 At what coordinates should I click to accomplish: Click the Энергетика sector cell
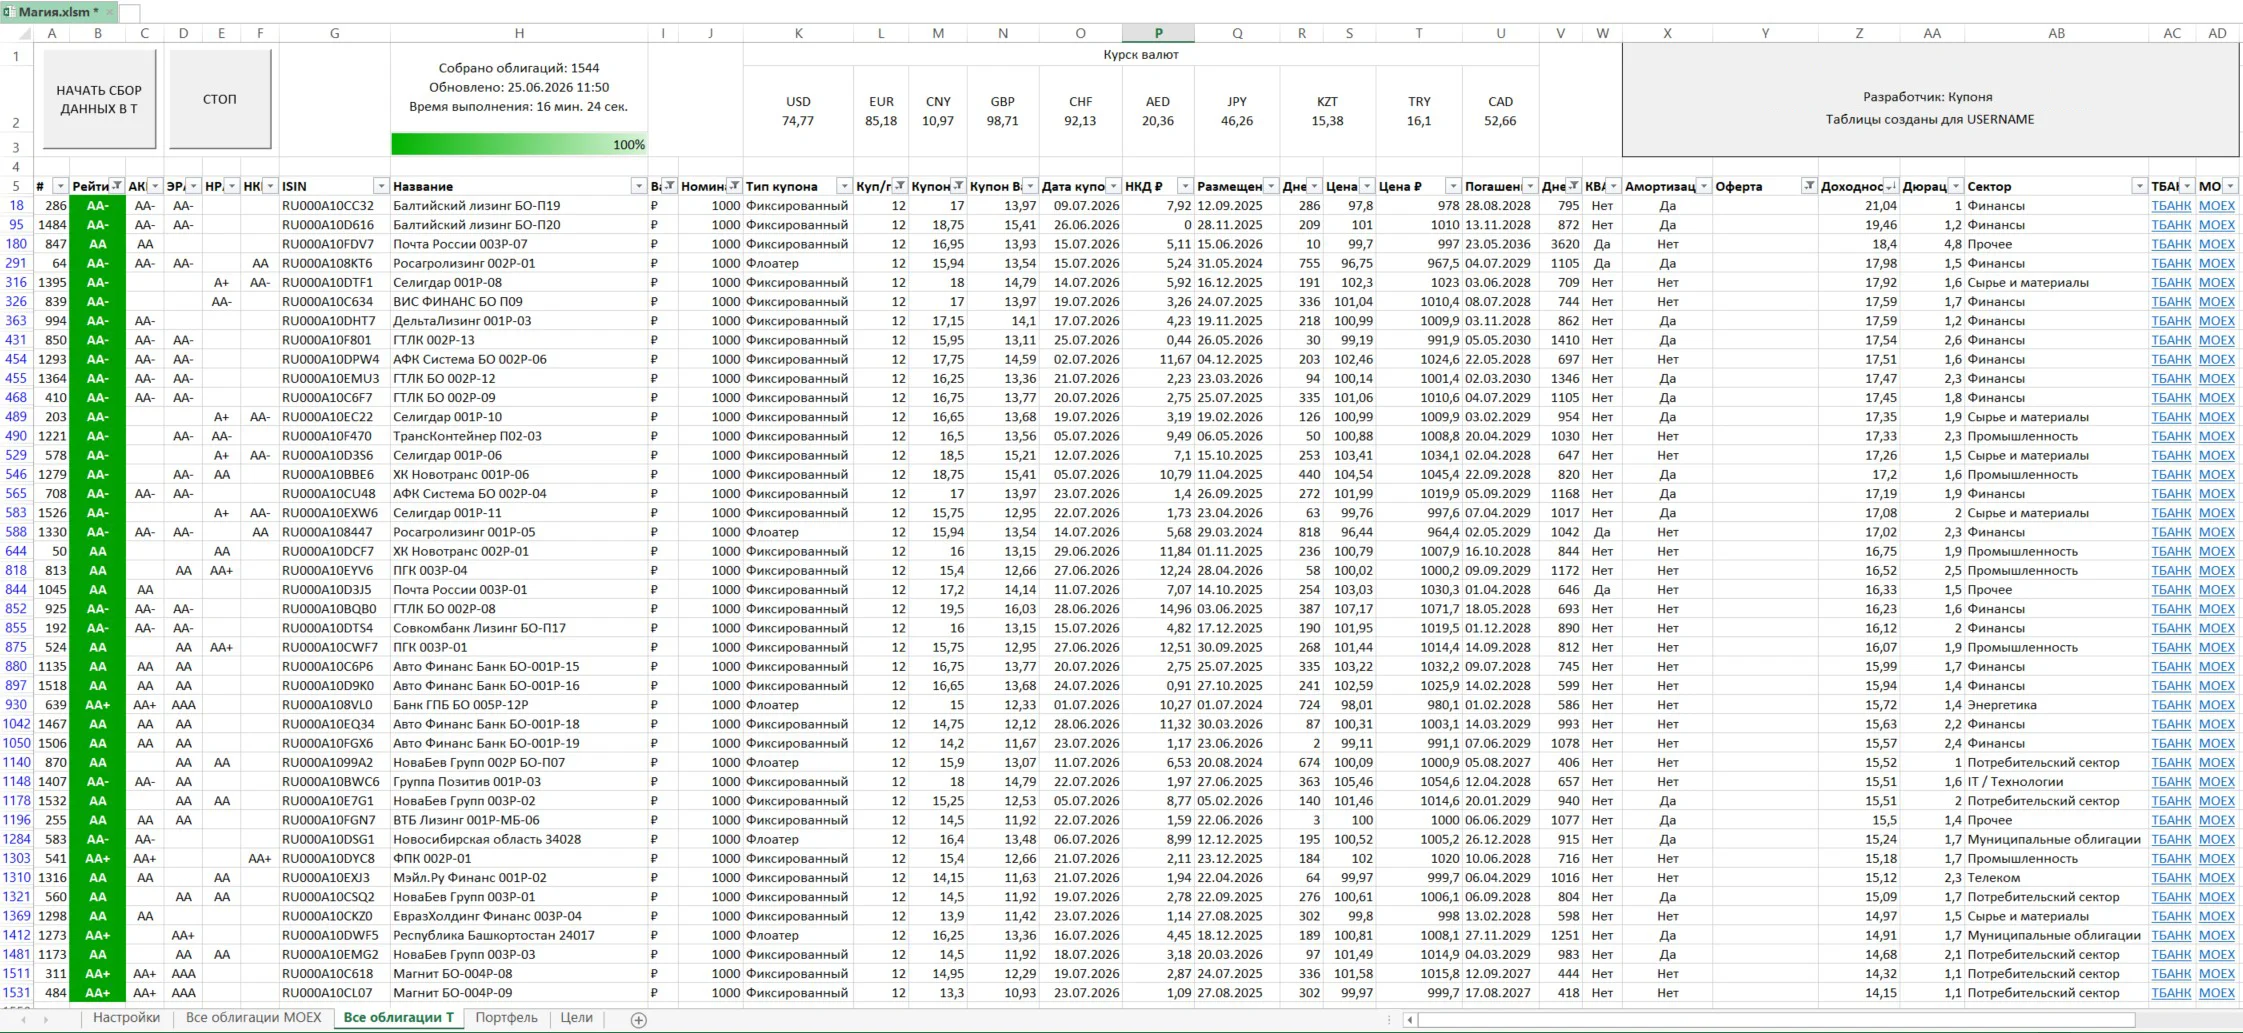coord(2056,705)
